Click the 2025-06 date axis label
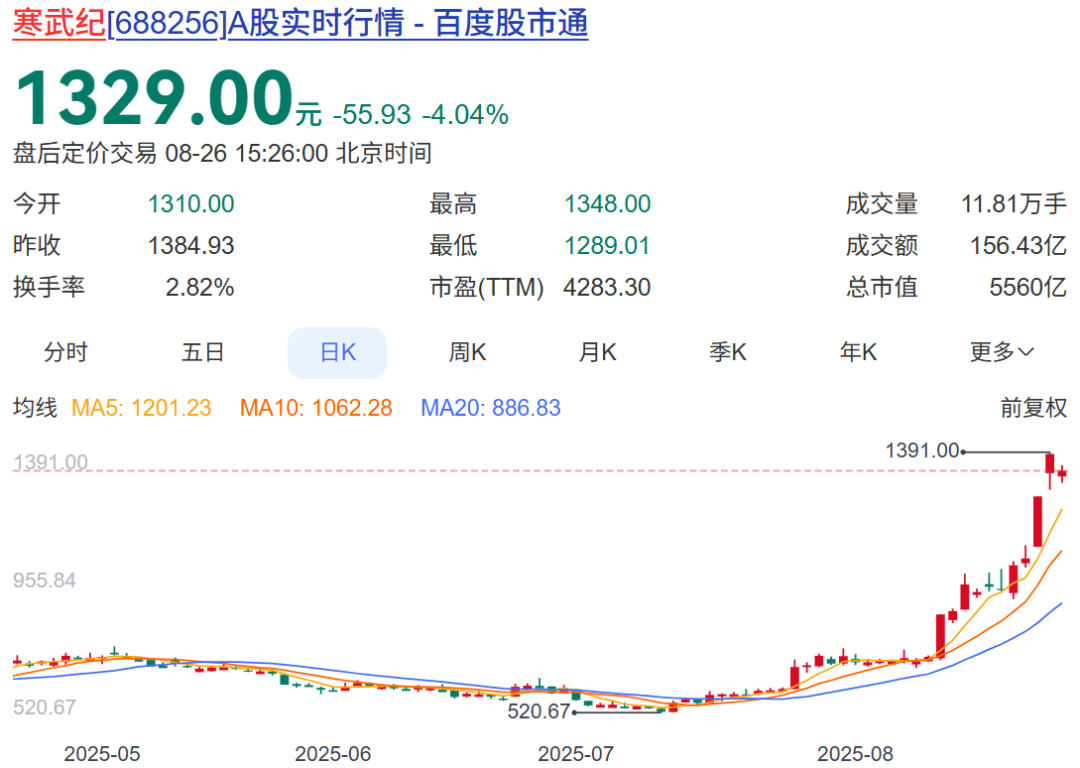 tap(333, 754)
